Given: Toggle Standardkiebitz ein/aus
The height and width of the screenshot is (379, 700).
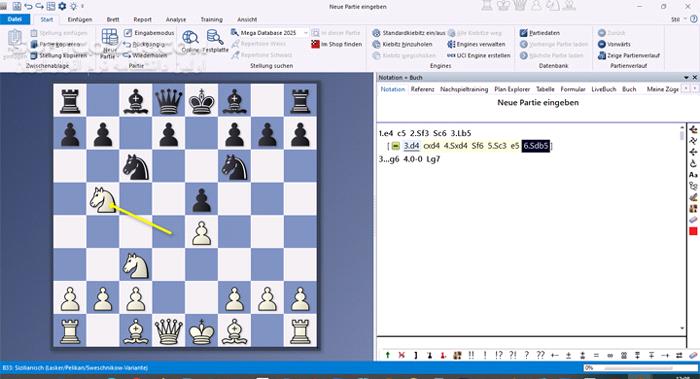Looking at the screenshot, I should (408, 33).
